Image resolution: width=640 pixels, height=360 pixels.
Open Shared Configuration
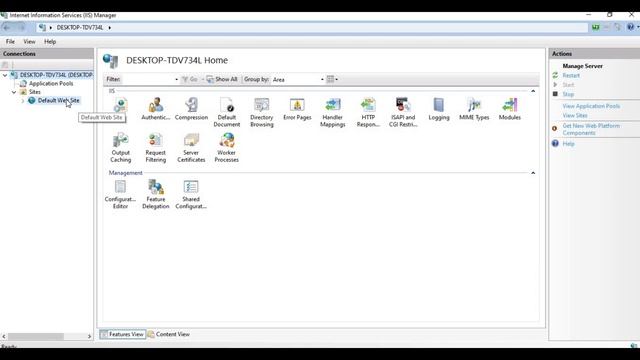(191, 195)
